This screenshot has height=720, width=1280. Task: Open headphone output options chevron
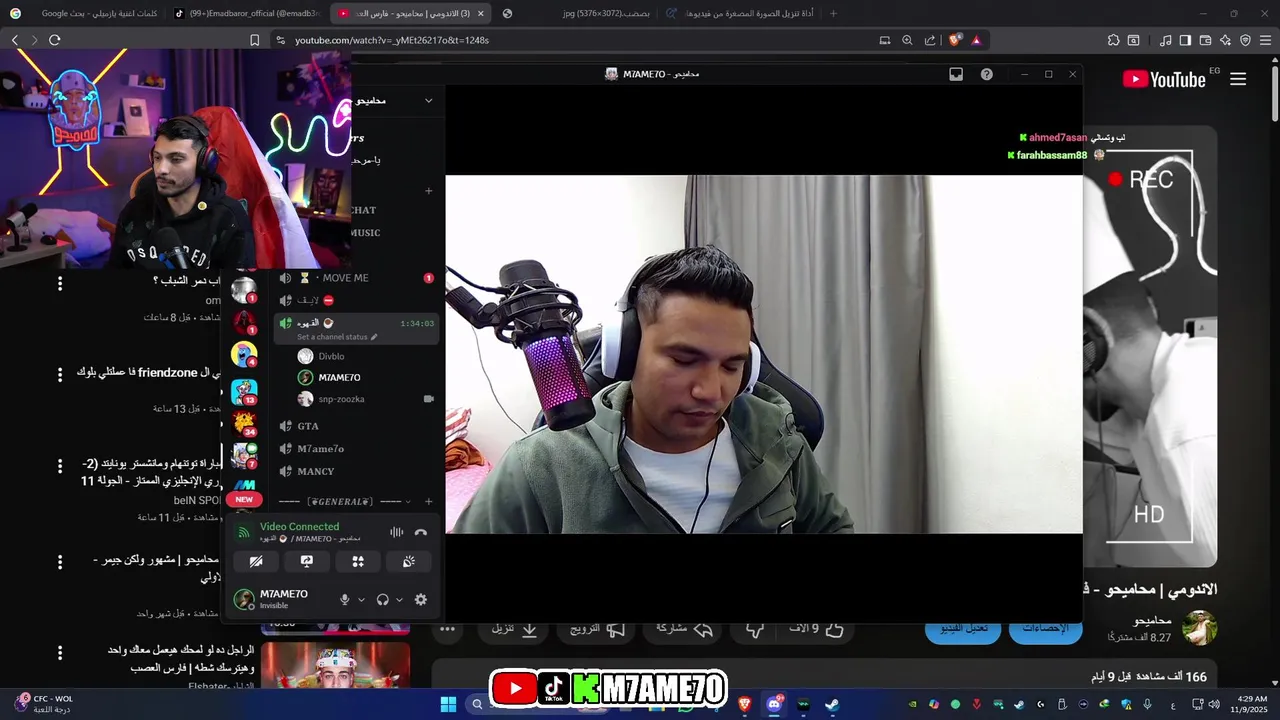pos(399,600)
